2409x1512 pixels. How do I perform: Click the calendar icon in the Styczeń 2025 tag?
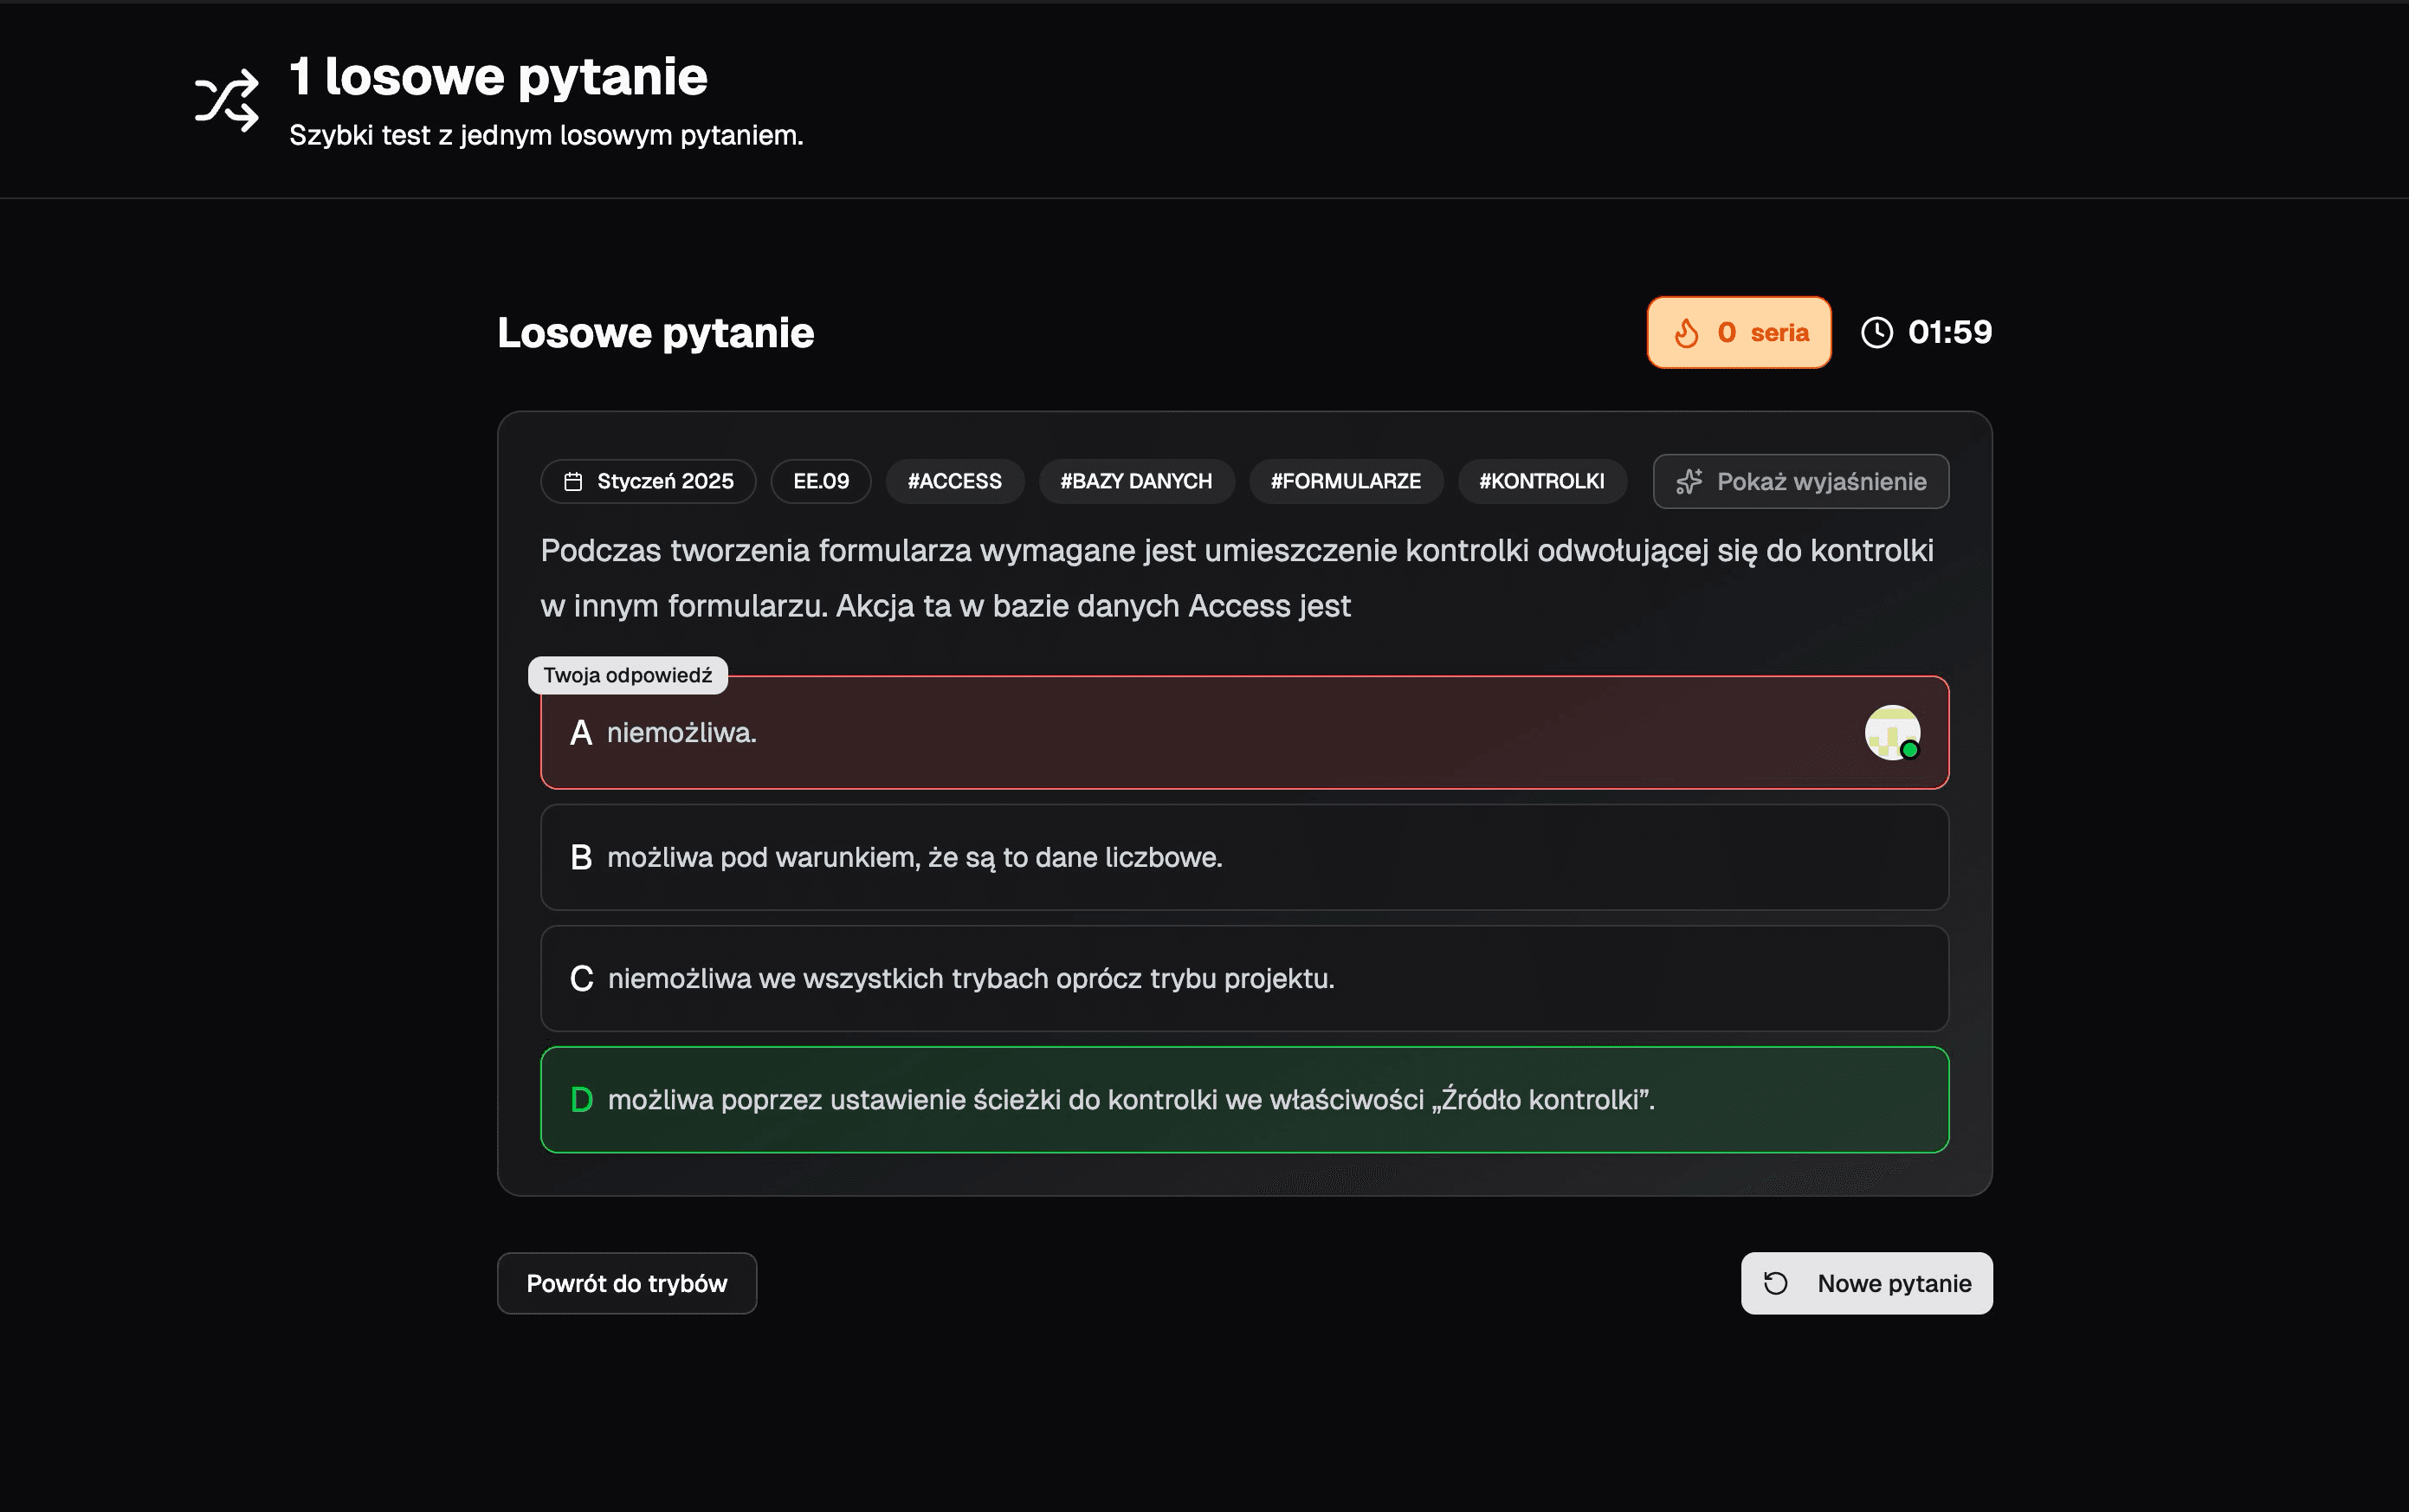click(x=573, y=482)
